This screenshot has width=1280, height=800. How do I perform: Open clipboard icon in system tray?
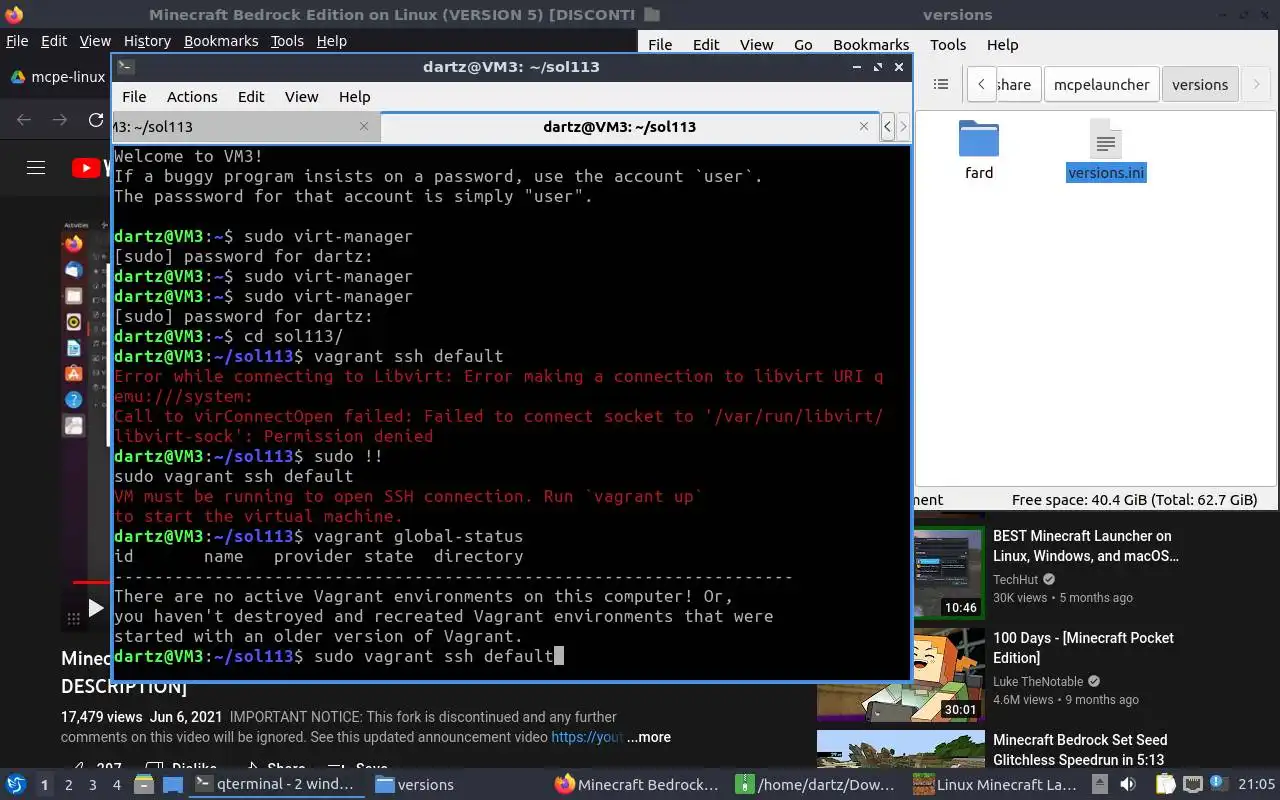1167,784
